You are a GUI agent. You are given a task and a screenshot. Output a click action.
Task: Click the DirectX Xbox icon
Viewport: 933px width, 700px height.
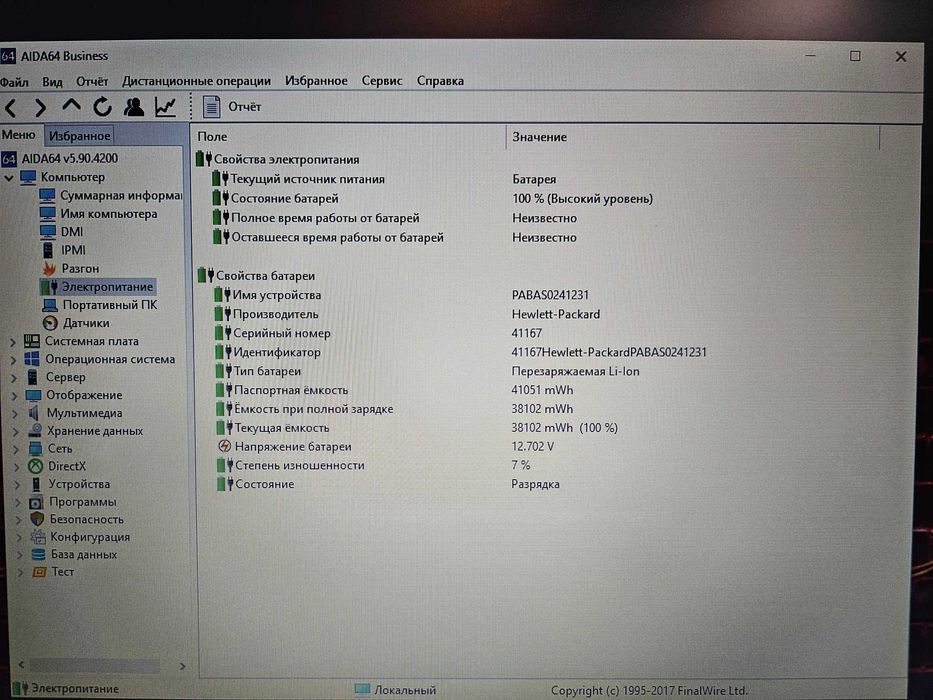click(x=36, y=466)
